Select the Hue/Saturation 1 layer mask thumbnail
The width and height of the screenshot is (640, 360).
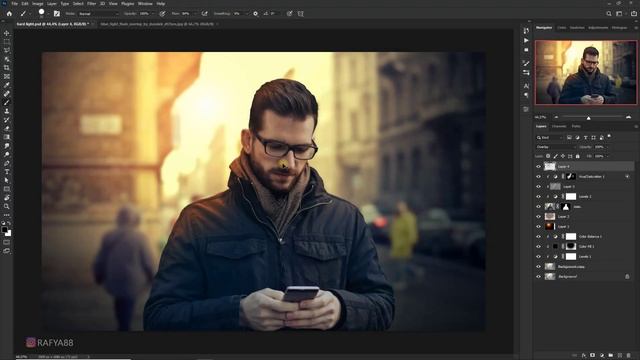pos(571,177)
